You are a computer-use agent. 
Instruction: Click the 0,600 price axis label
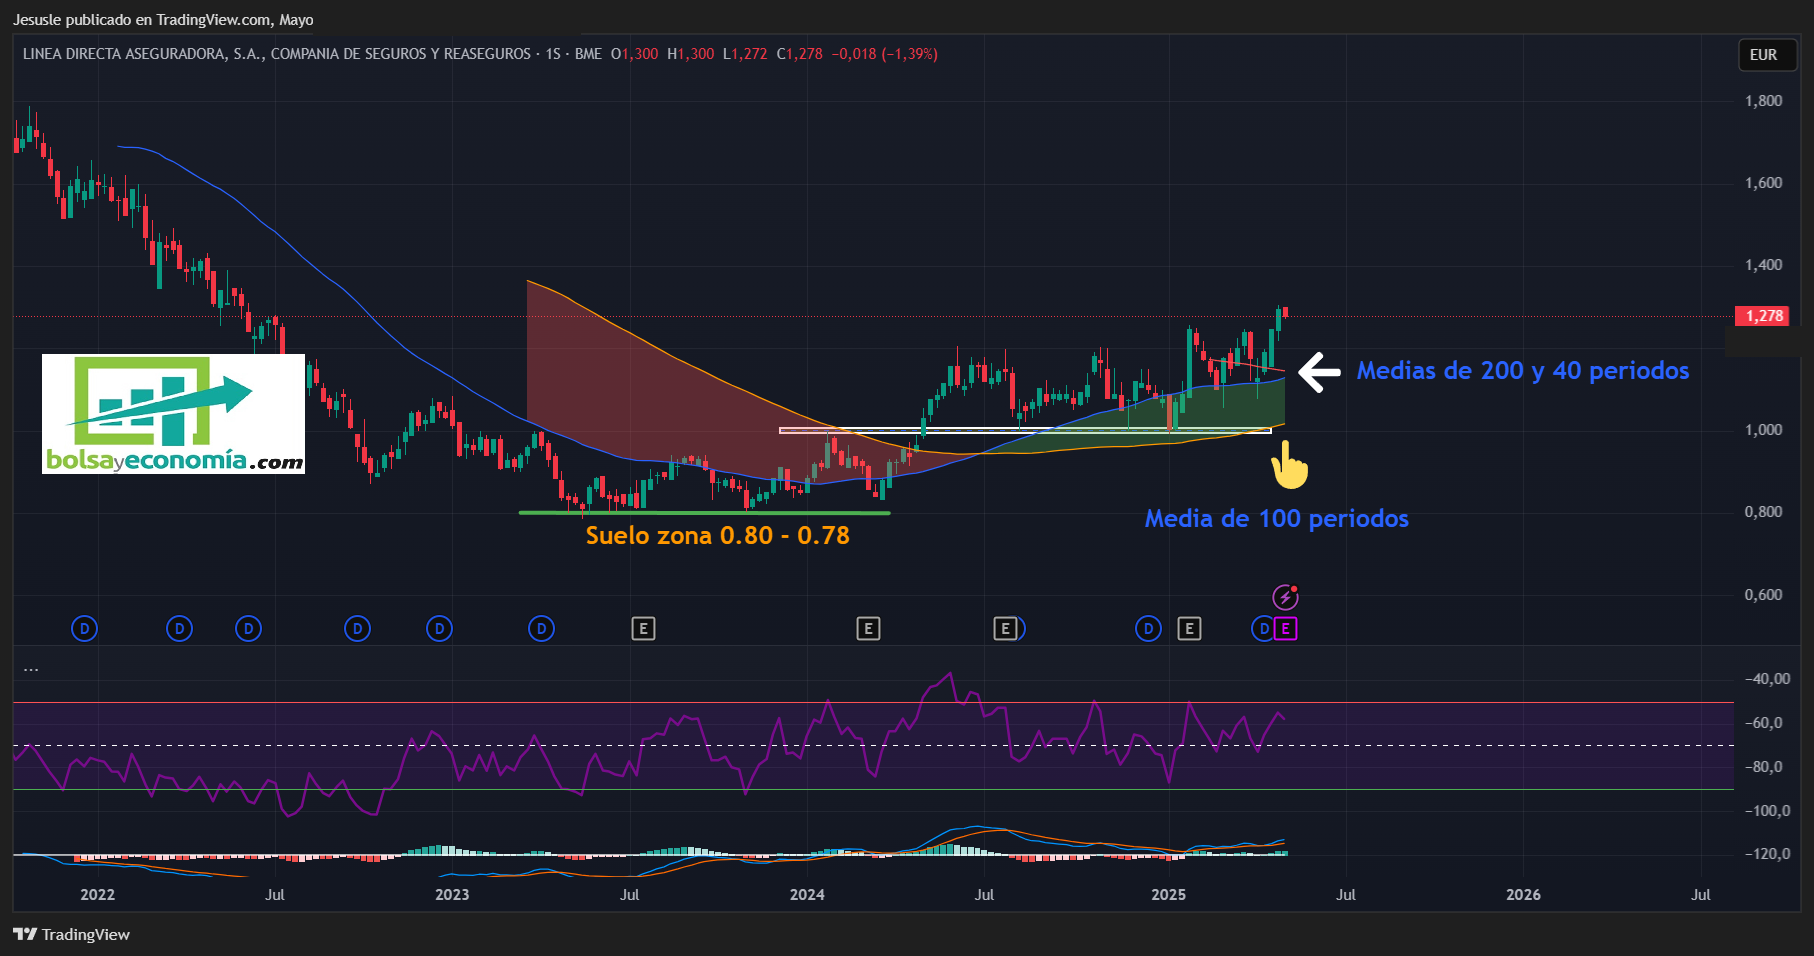1763,595
